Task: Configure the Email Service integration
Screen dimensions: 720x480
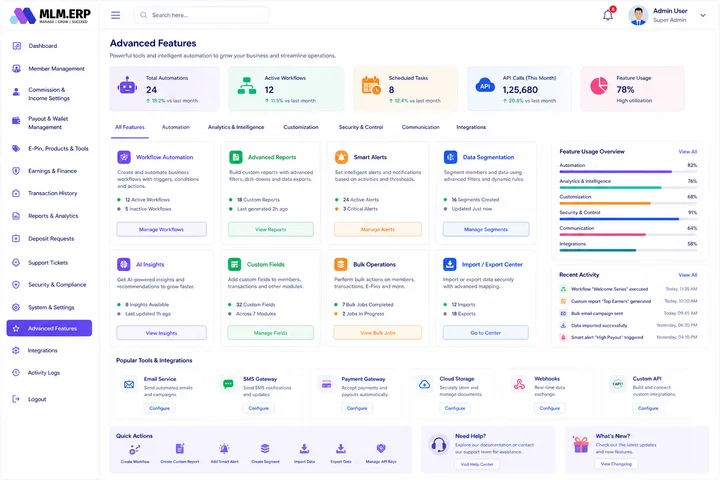Action: (x=159, y=408)
